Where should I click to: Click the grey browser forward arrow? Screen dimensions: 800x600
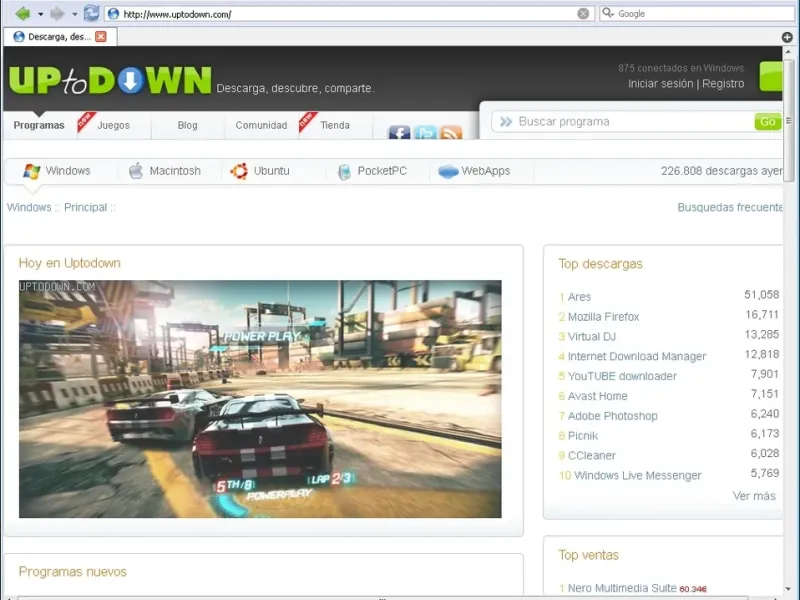click(x=57, y=14)
